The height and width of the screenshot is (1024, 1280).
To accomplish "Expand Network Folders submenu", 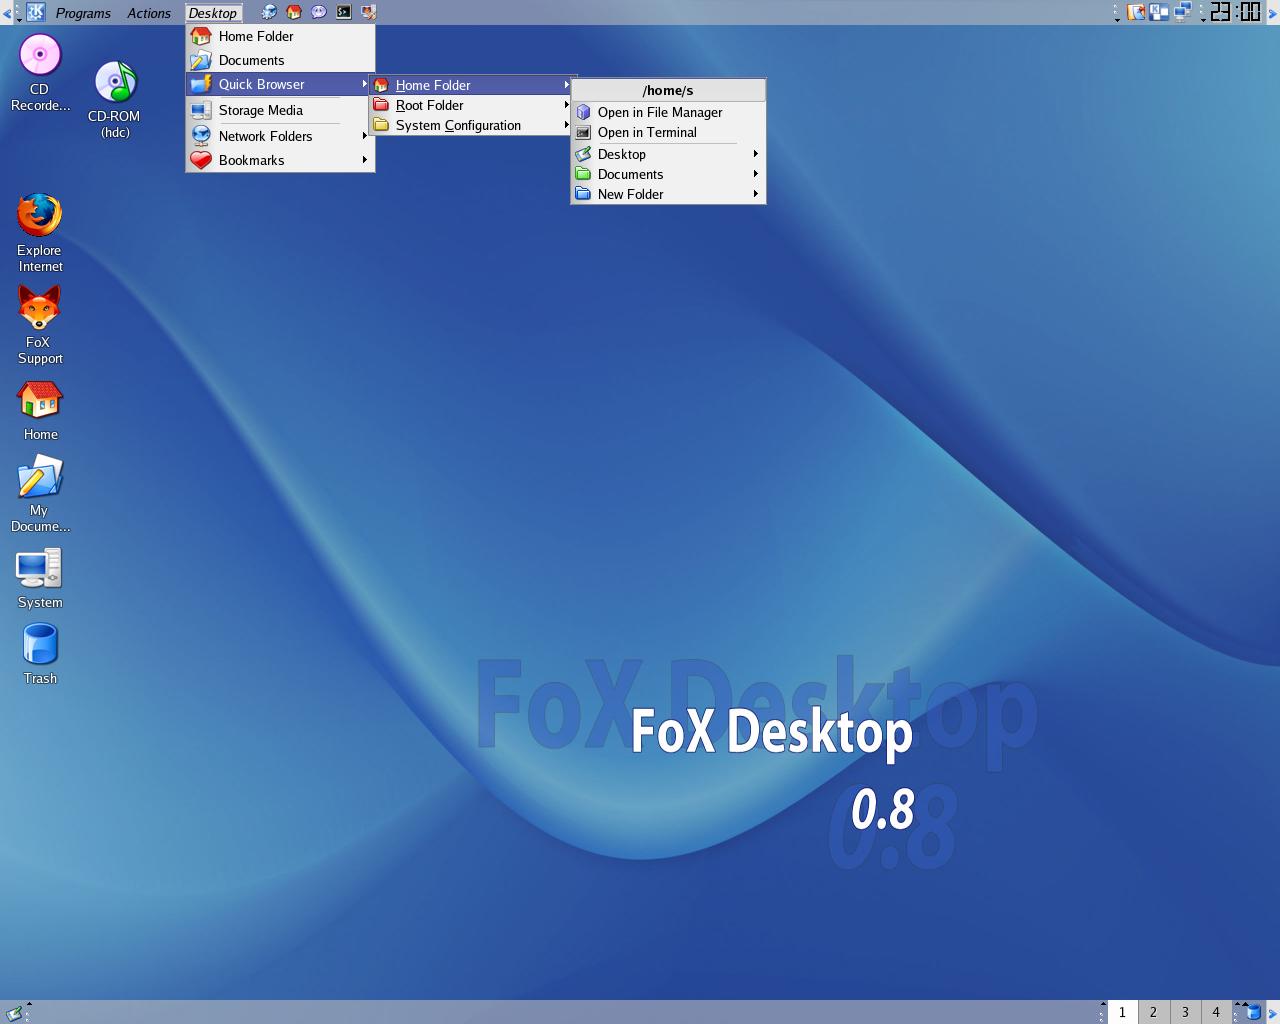I will (280, 136).
